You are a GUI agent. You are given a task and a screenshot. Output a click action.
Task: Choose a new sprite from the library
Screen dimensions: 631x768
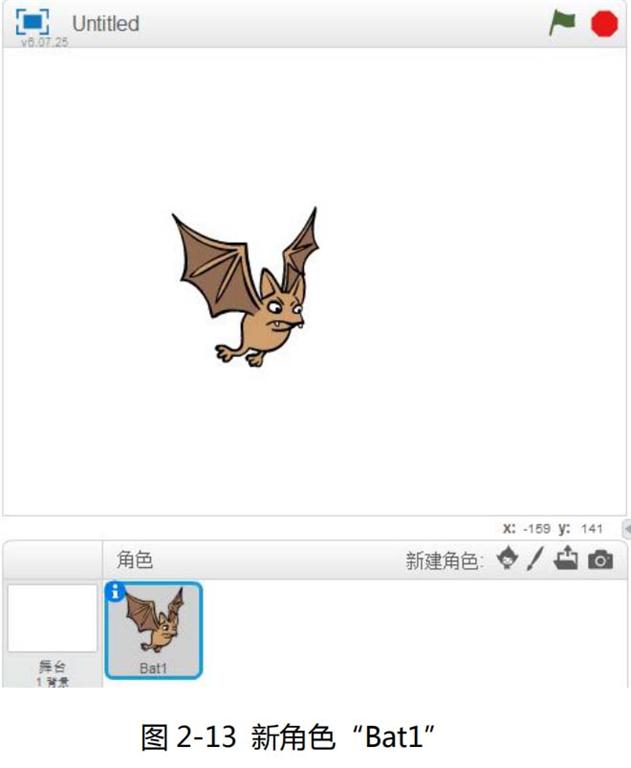(508, 559)
